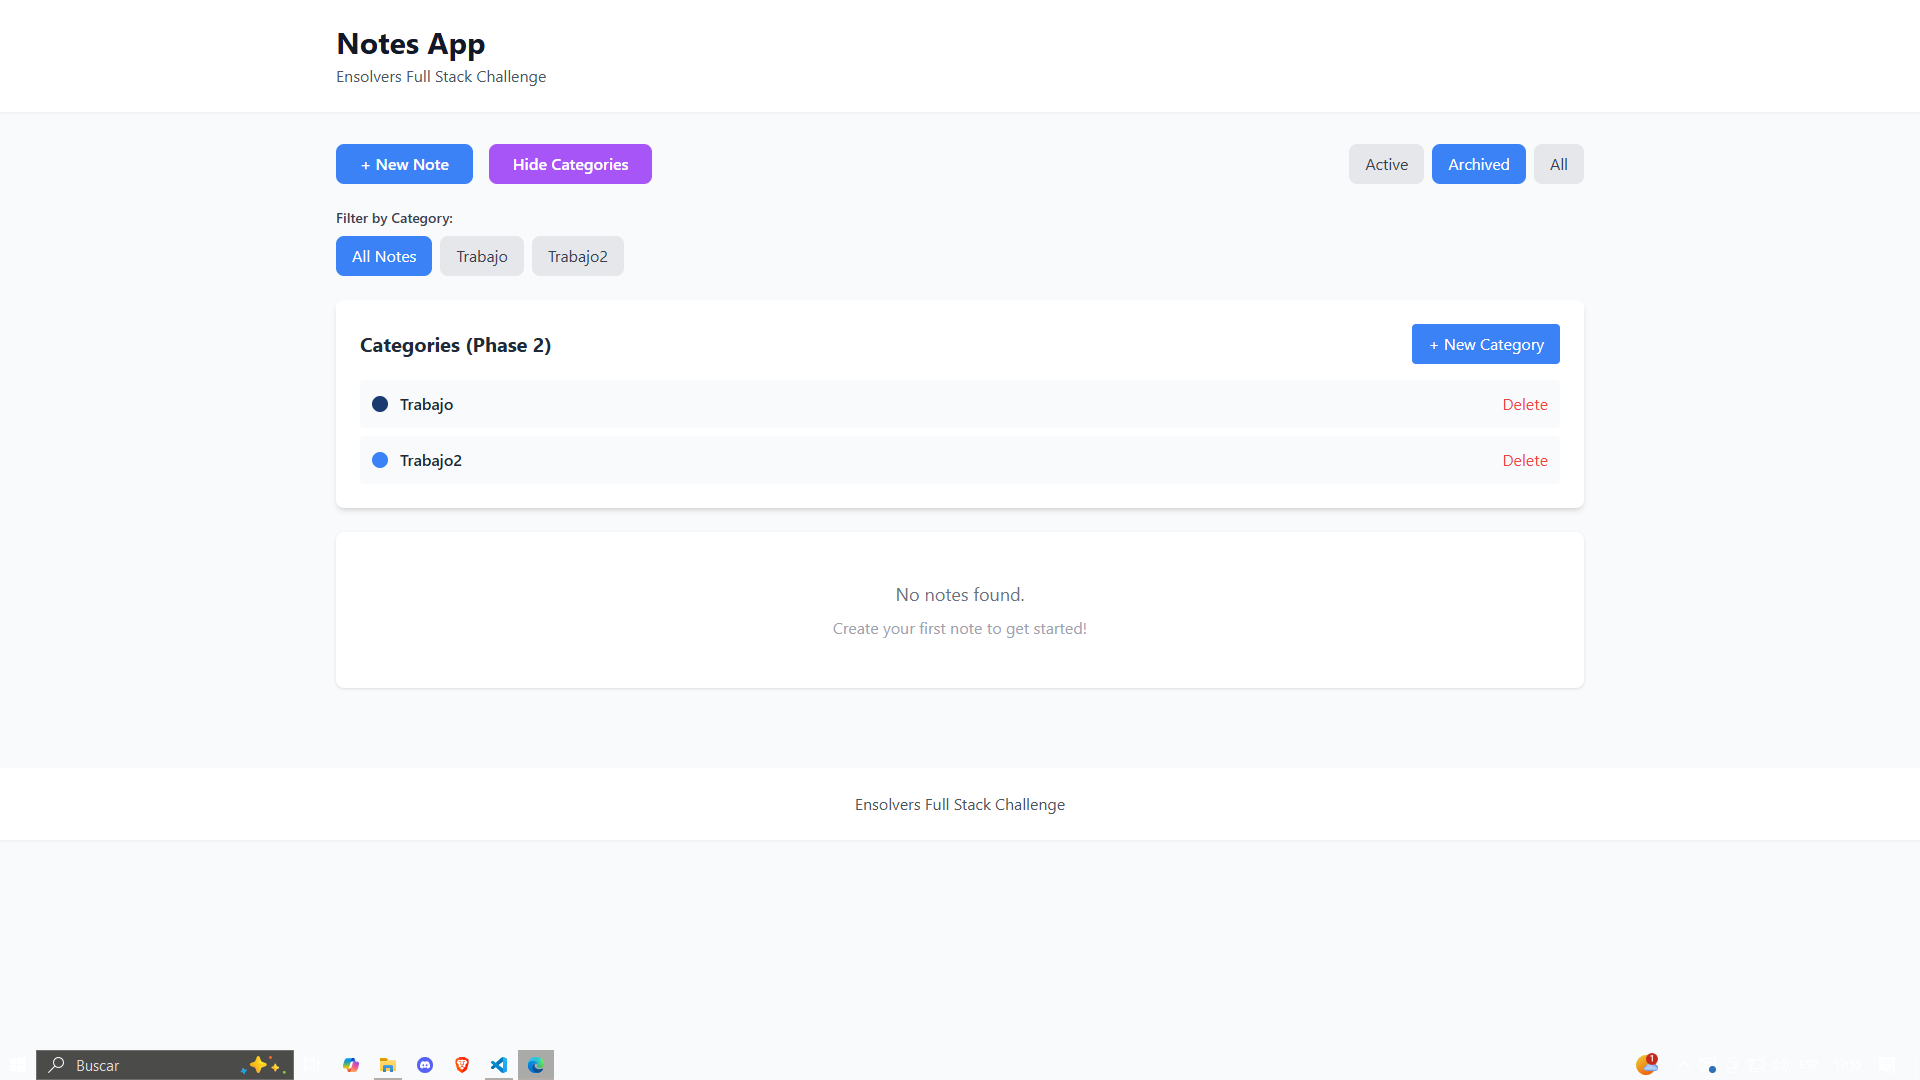The height and width of the screenshot is (1080, 1920).
Task: Click the Trabajo name in the categories list
Action: [x=426, y=404]
